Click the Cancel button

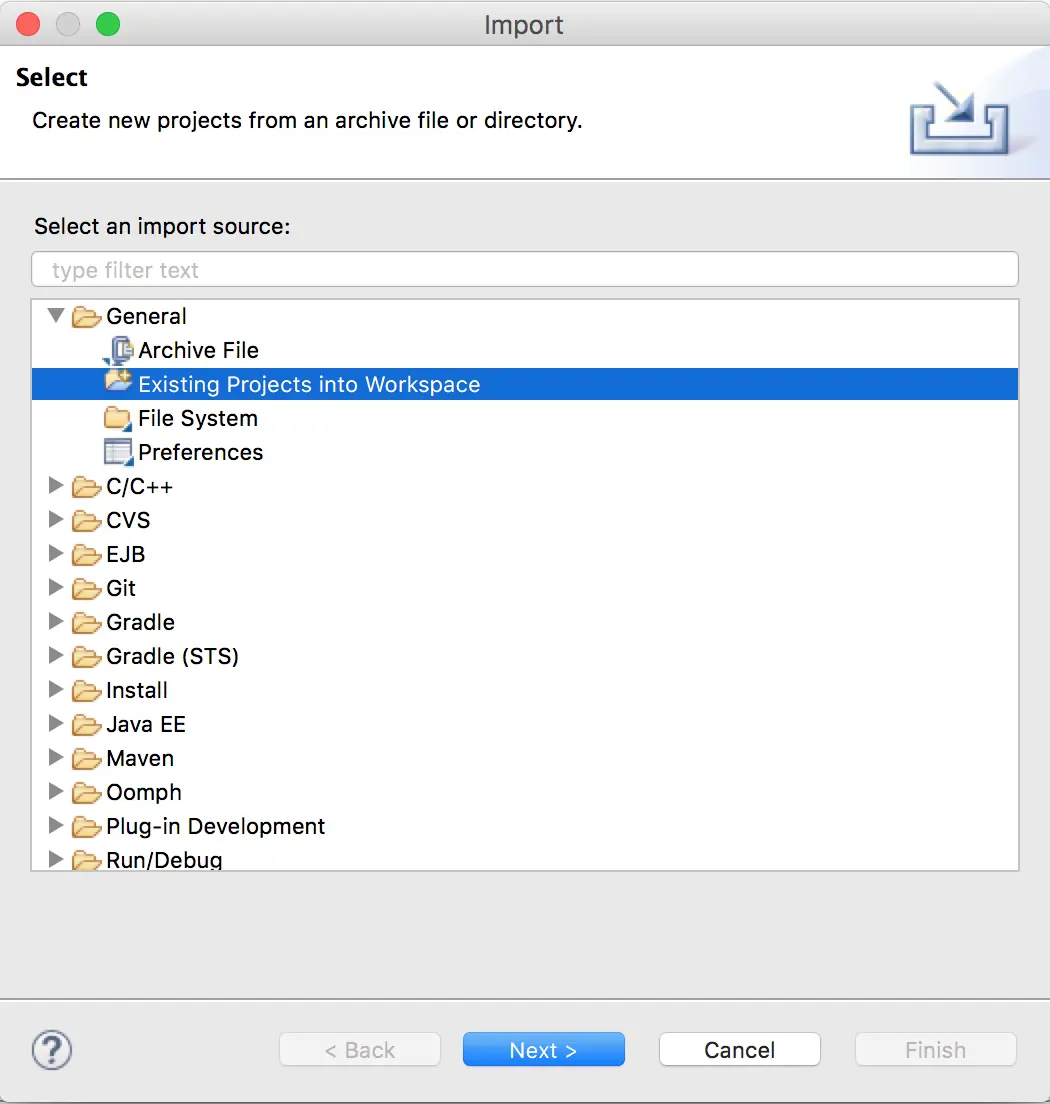pos(739,1050)
